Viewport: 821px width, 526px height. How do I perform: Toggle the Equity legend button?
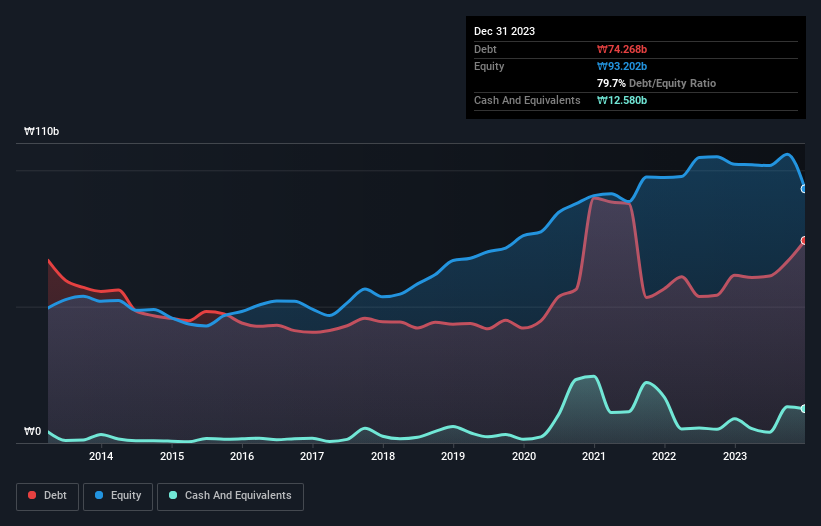pos(118,496)
